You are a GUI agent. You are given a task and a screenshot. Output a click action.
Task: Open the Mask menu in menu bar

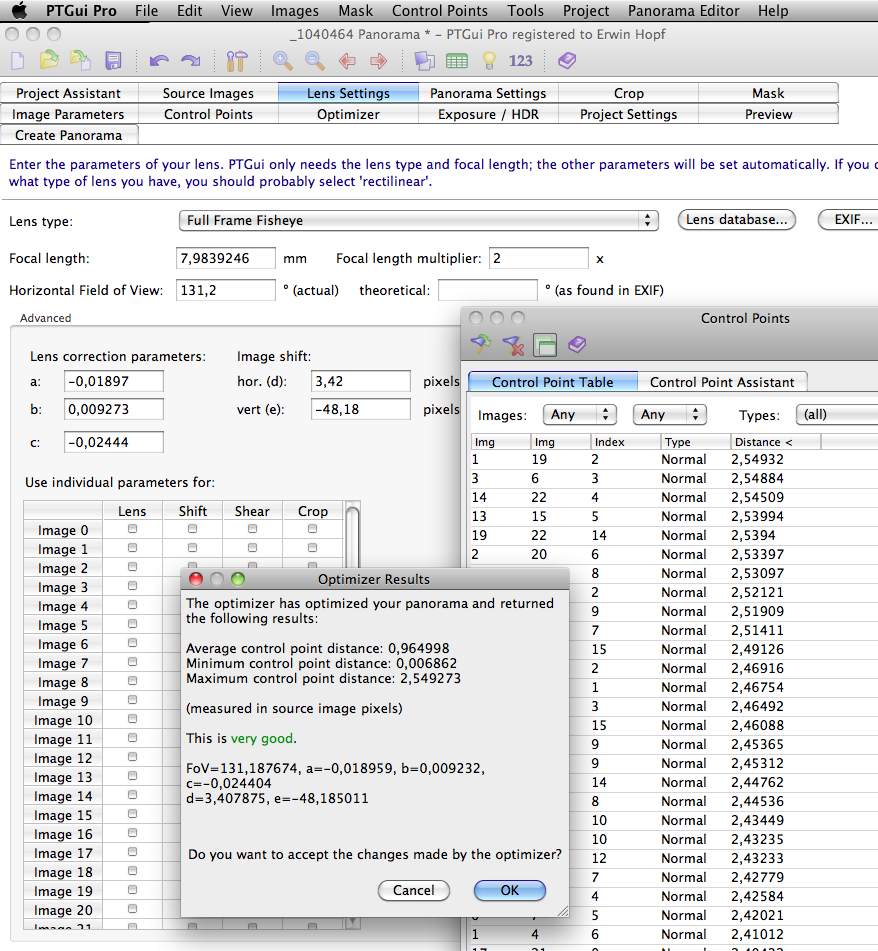click(355, 11)
